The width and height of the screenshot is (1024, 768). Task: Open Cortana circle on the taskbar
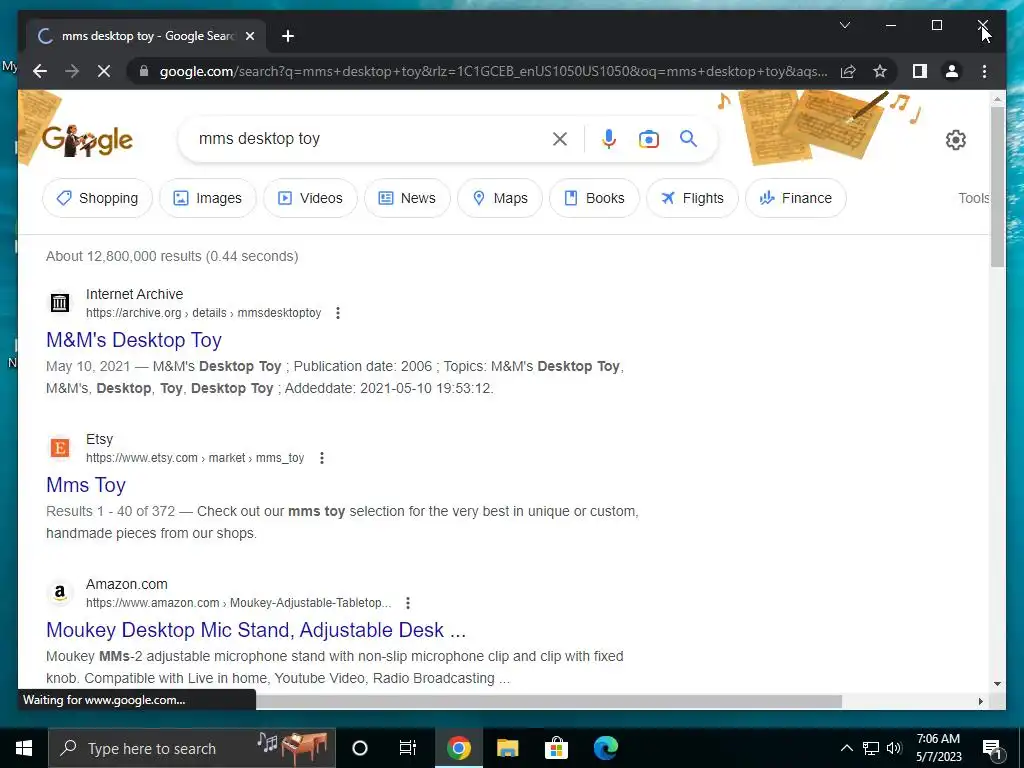click(360, 748)
